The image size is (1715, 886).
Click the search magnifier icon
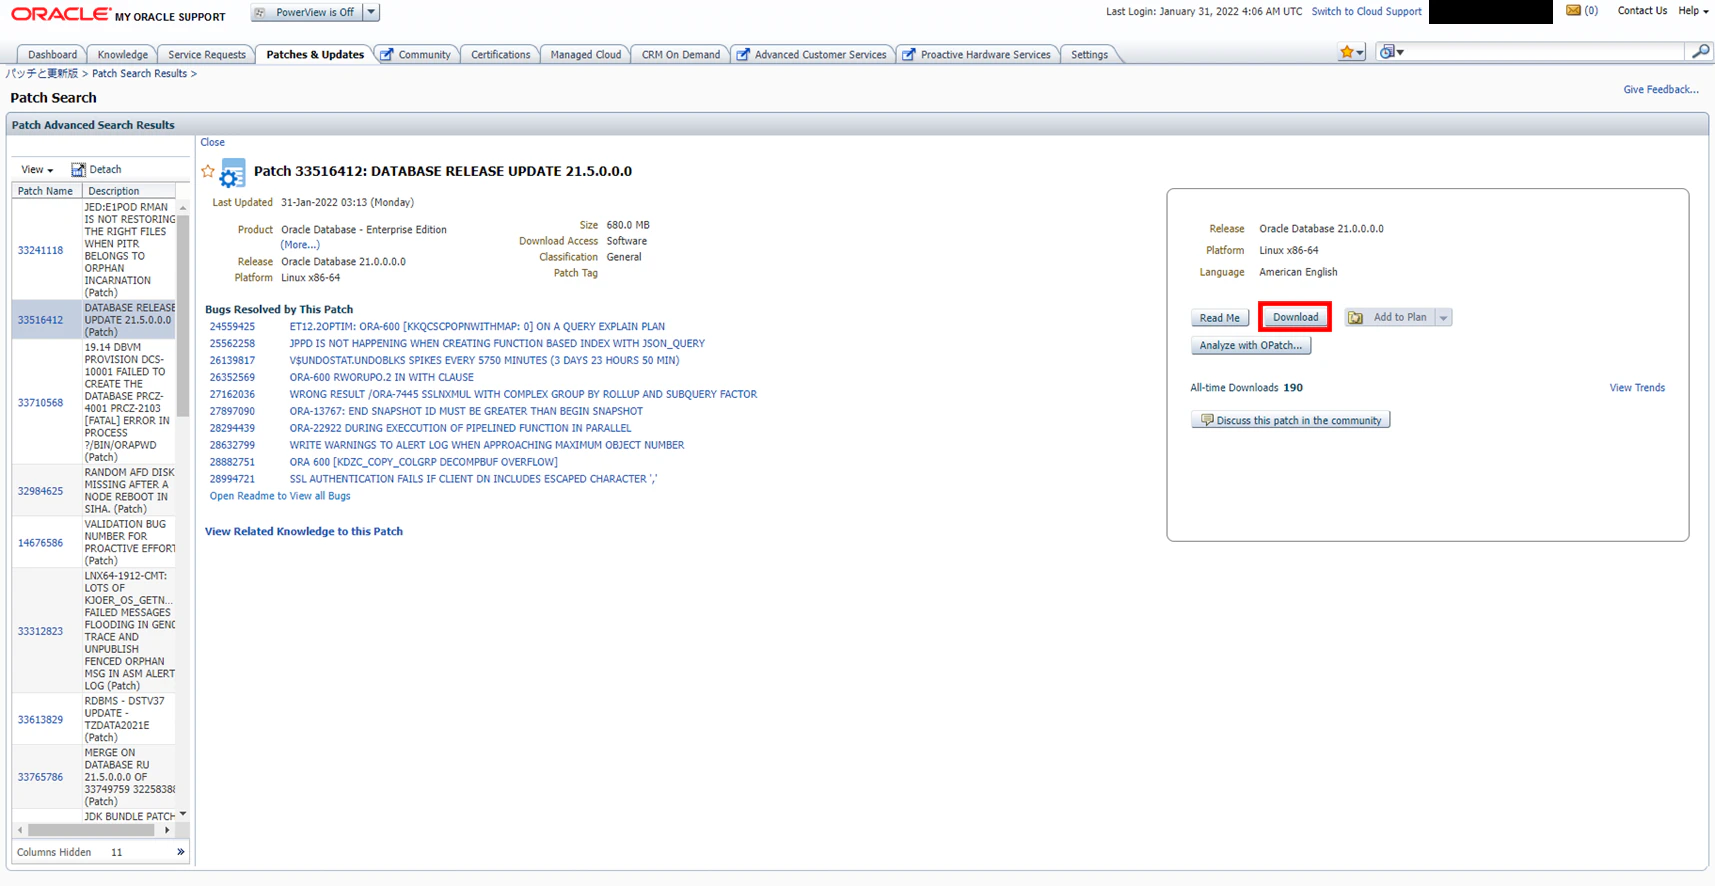point(1700,51)
